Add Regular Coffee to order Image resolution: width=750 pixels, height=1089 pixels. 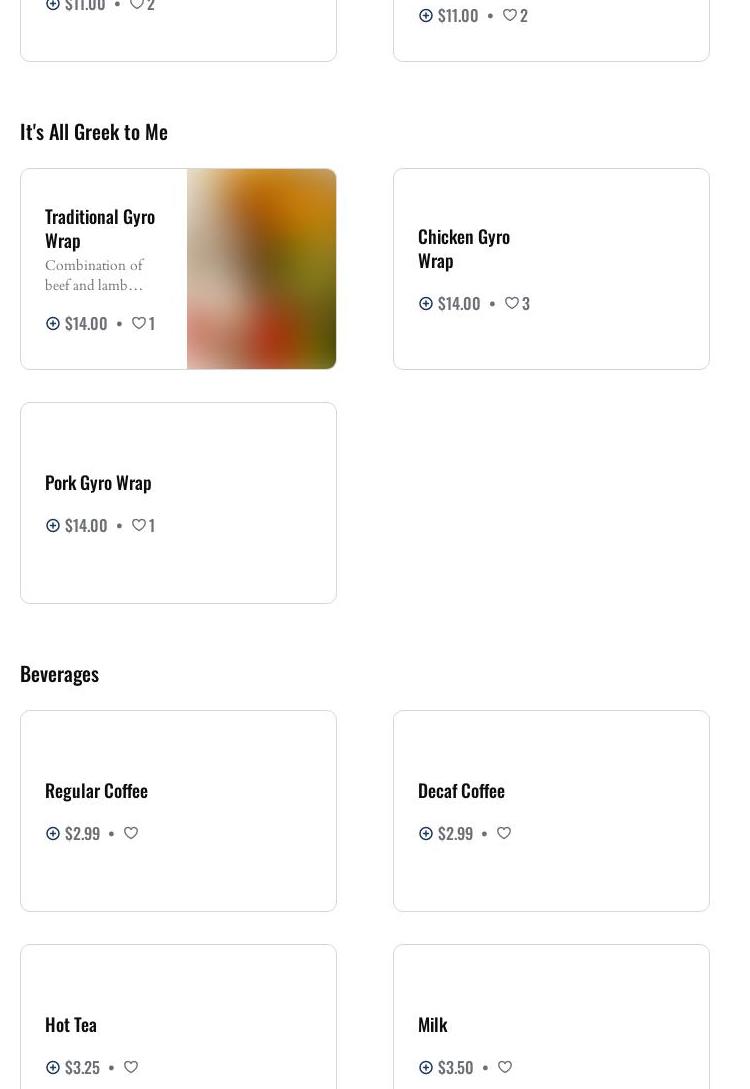[x=53, y=833]
